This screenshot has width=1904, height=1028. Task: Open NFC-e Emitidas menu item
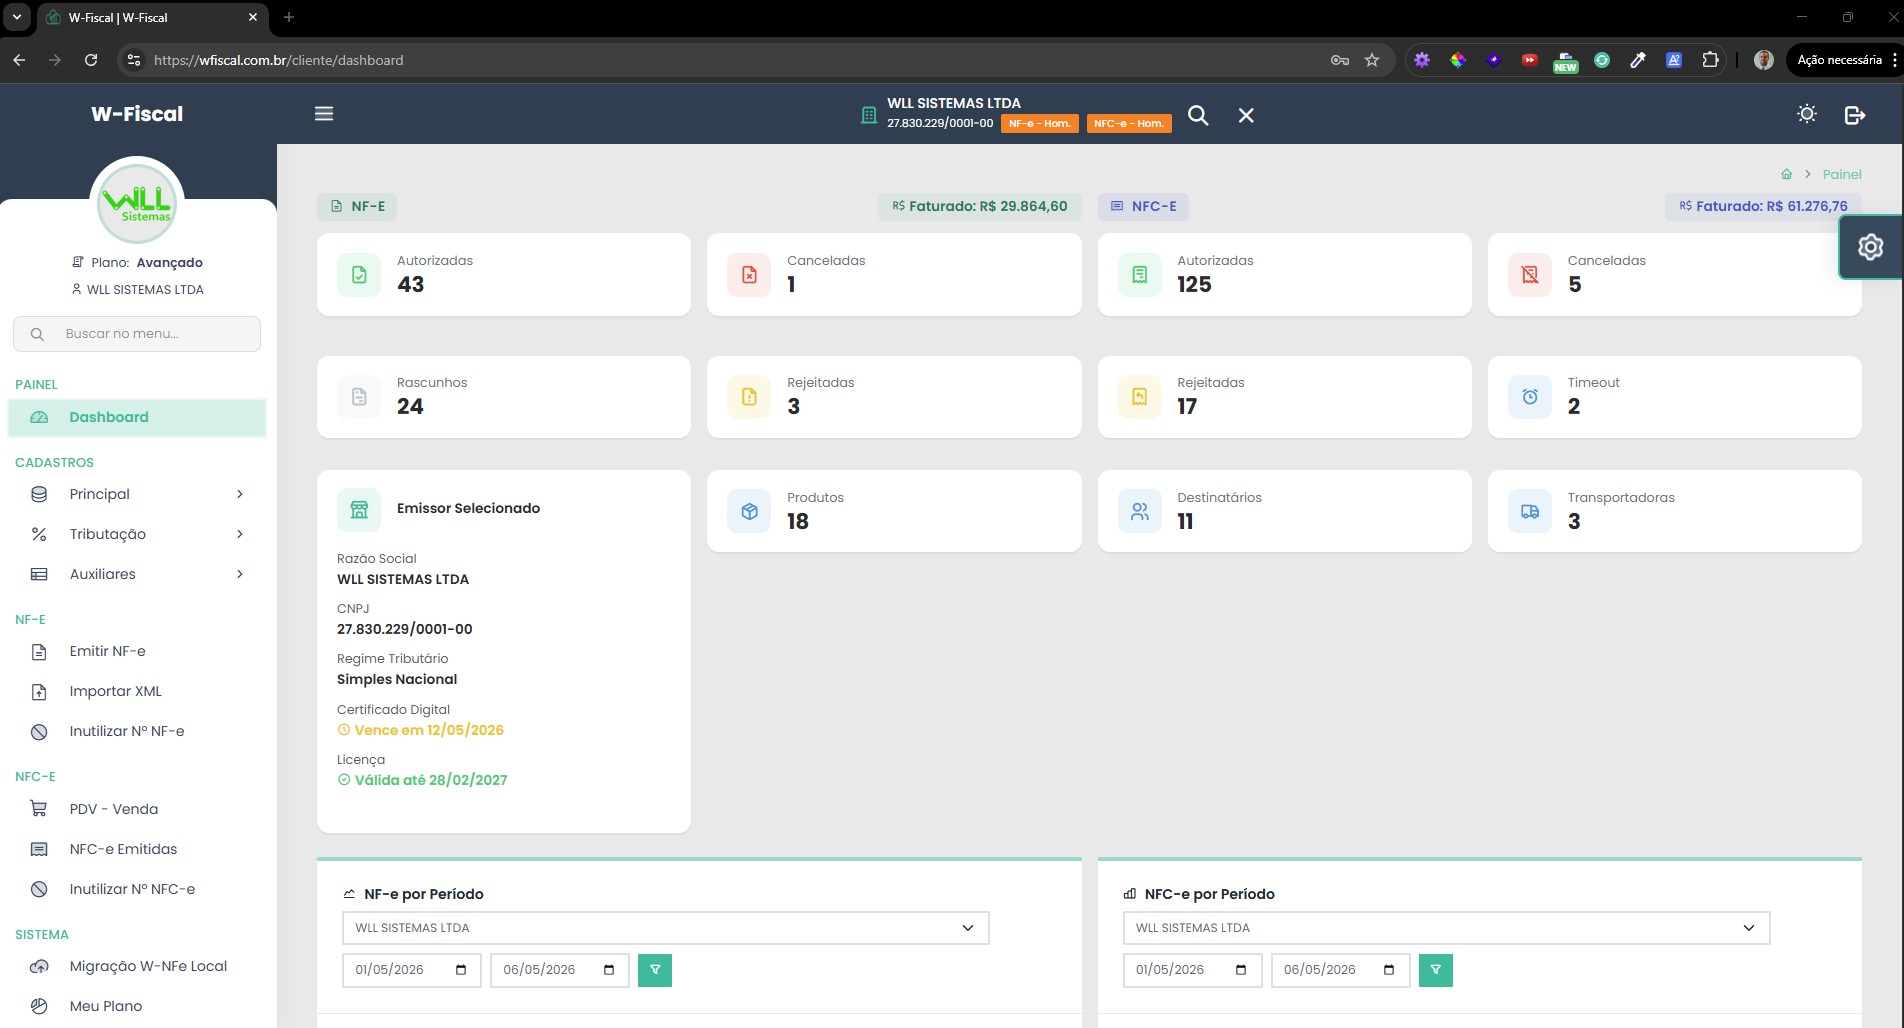[137, 849]
